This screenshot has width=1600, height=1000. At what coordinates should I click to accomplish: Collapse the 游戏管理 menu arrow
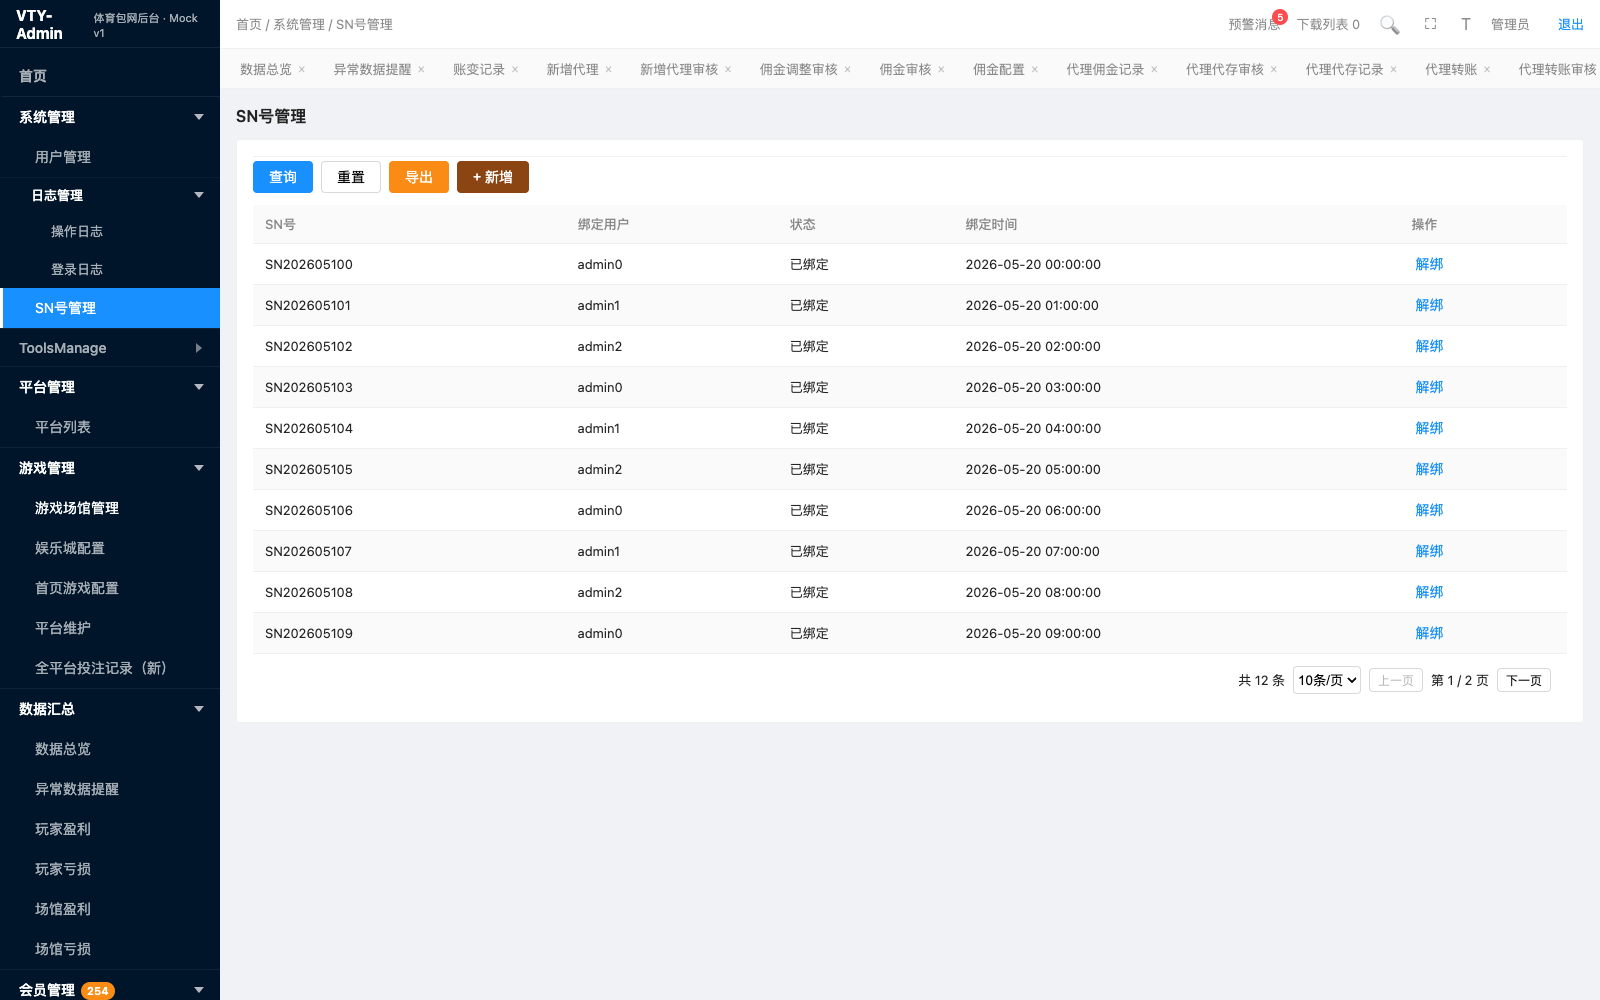point(199,468)
